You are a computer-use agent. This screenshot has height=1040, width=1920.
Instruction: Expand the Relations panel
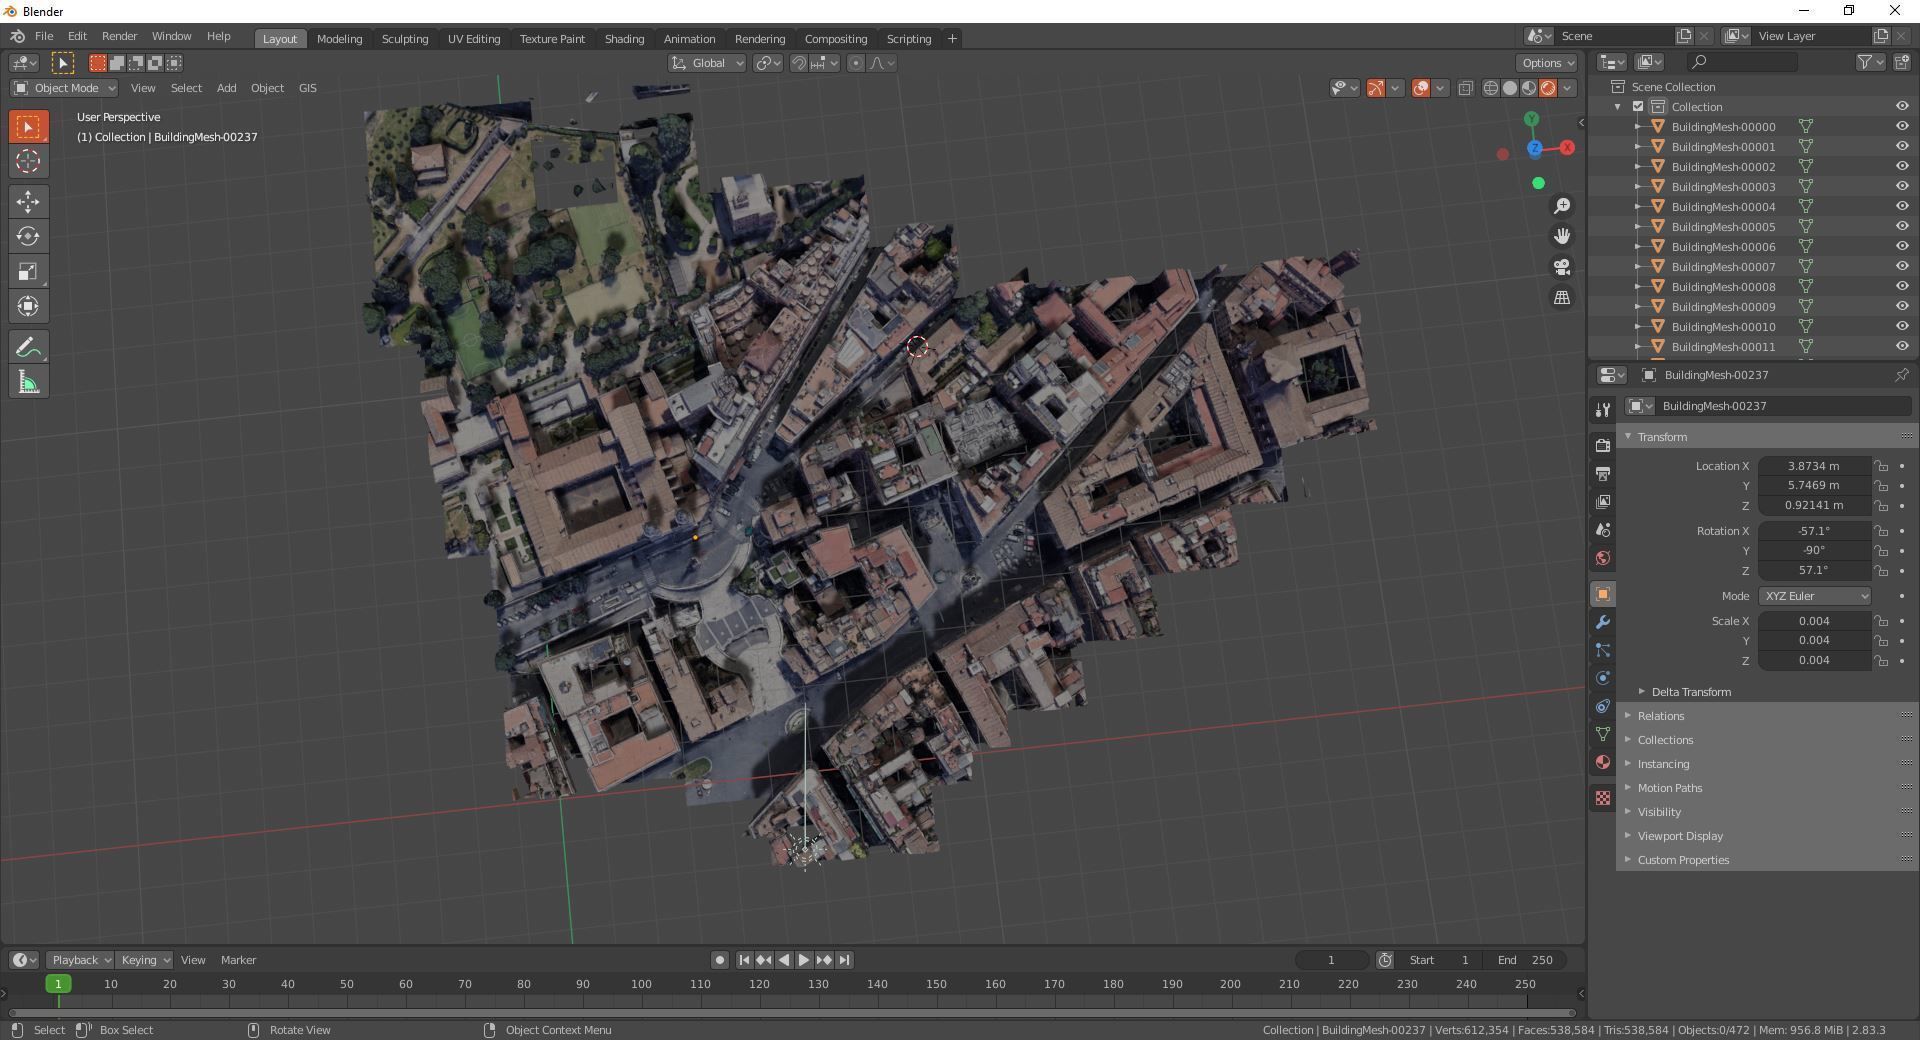[1660, 716]
